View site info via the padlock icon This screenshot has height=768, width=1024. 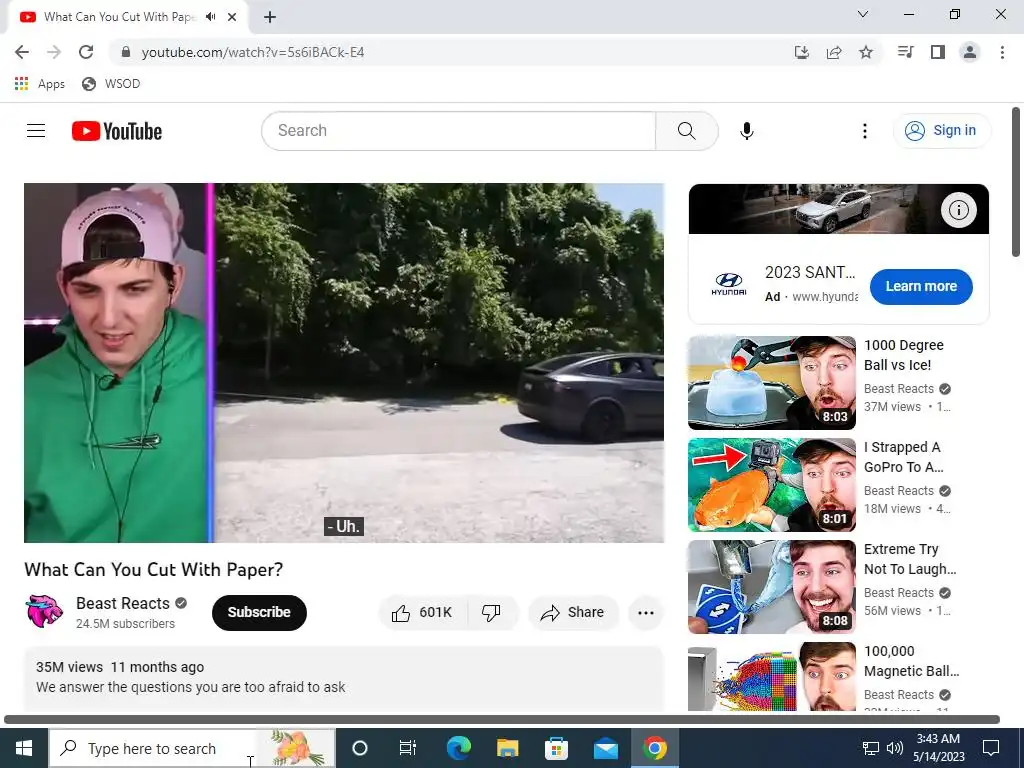126,52
